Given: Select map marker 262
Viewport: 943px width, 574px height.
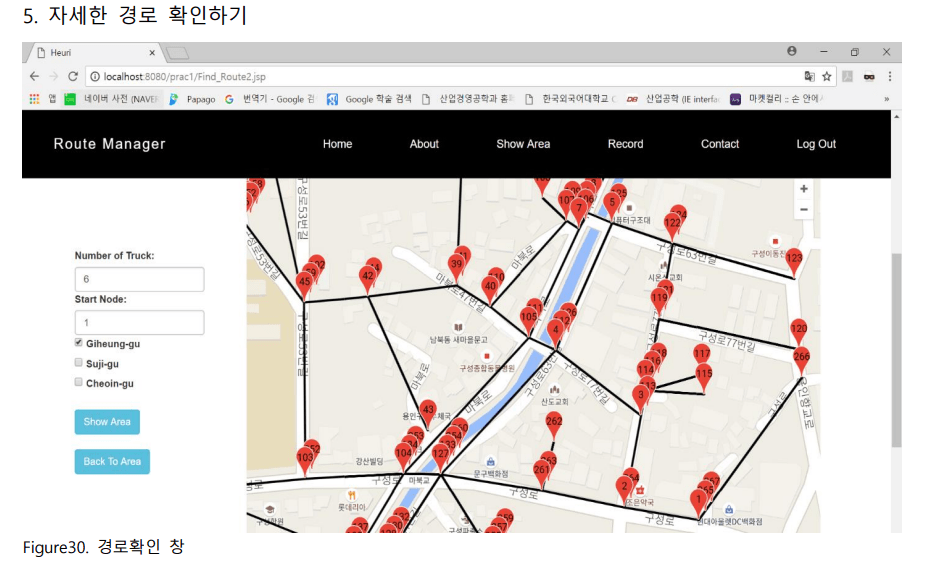Looking at the screenshot, I should pyautogui.click(x=554, y=424).
